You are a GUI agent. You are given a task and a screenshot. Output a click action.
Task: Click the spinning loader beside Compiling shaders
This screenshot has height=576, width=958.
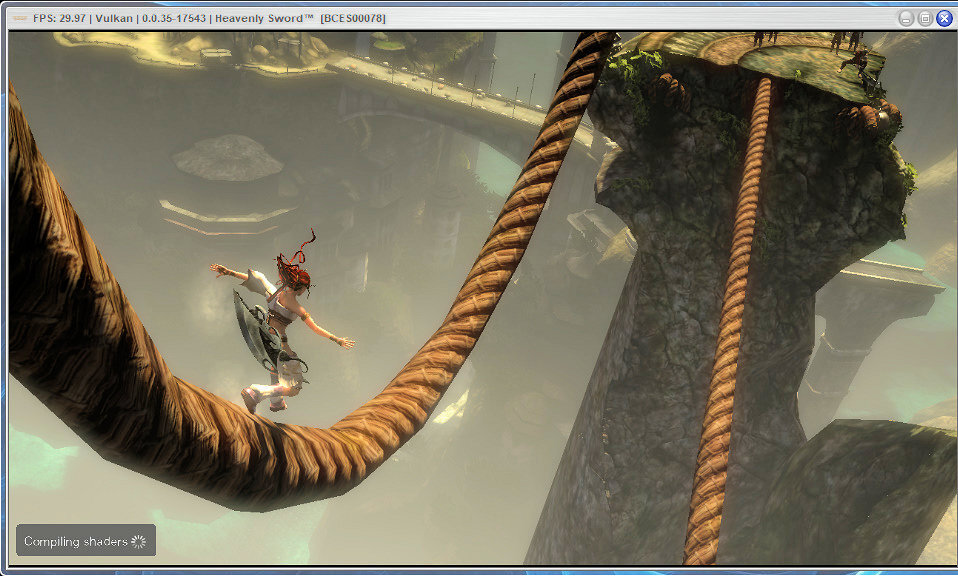(139, 541)
